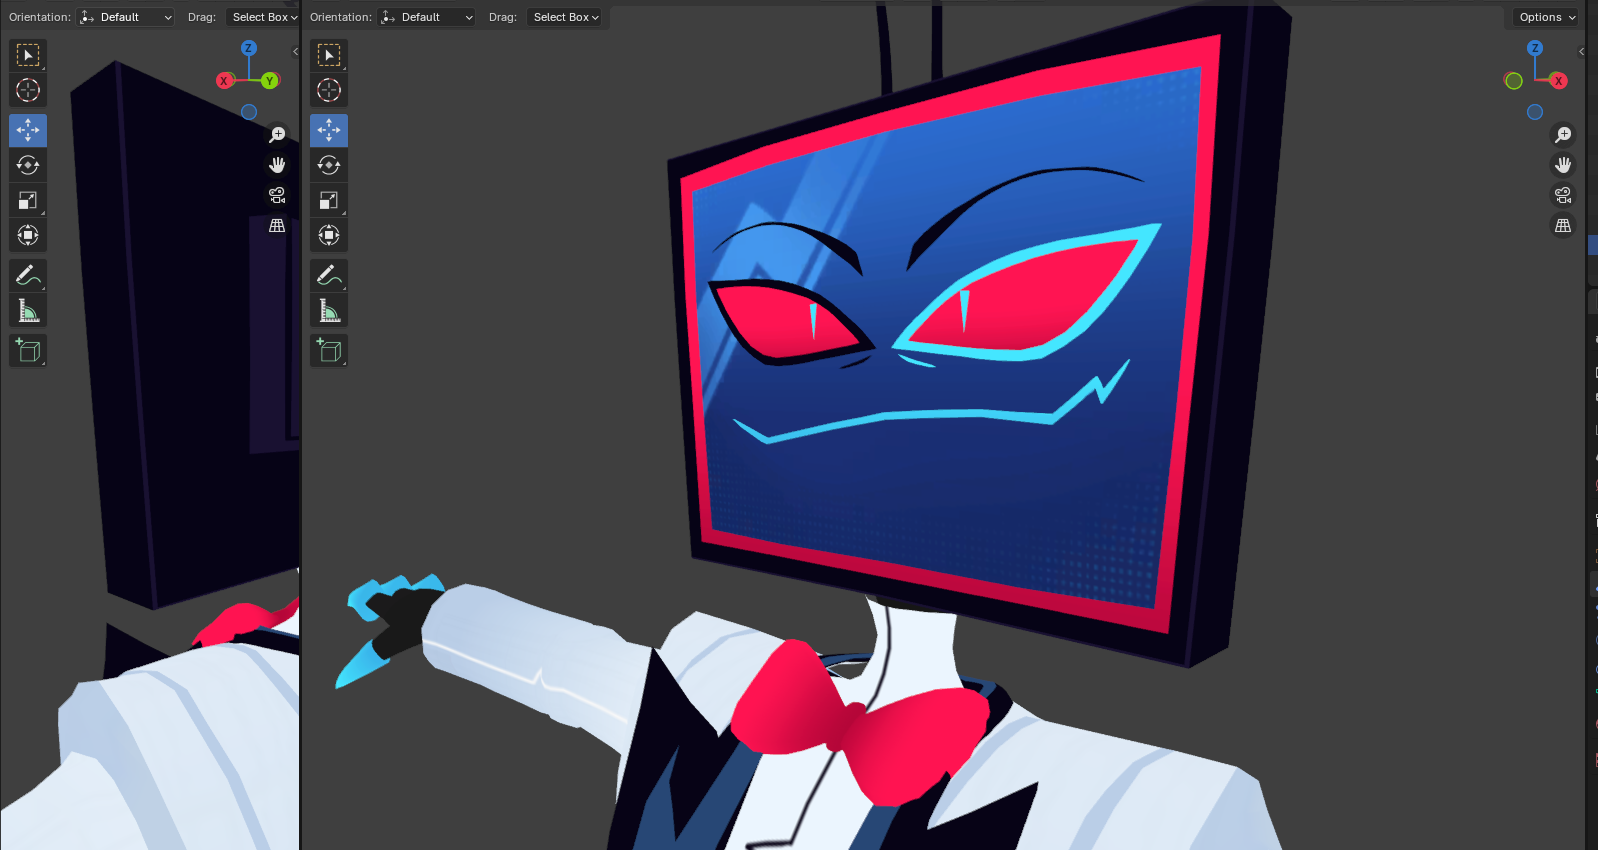Click the zoom view icon in left viewport
The width and height of the screenshot is (1598, 850).
[277, 135]
